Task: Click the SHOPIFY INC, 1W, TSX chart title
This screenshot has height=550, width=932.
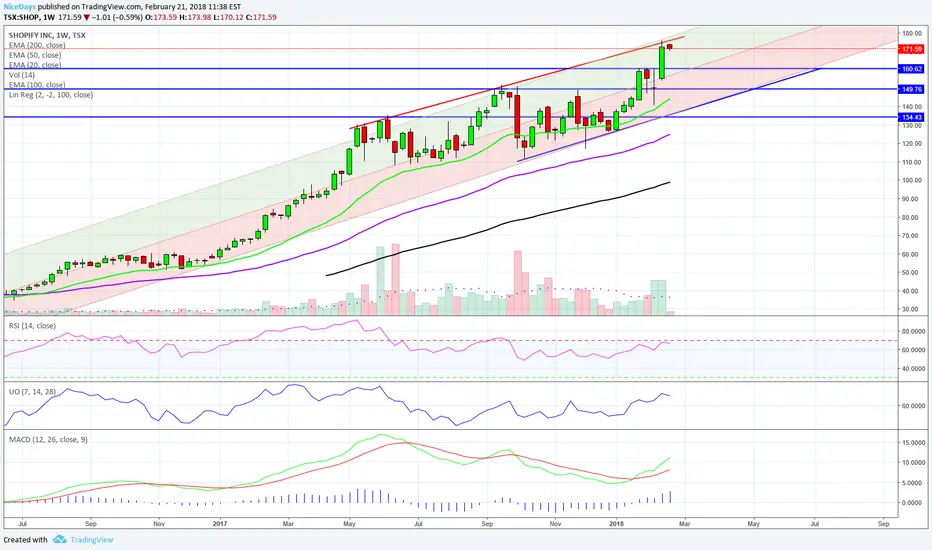Action: [x=47, y=35]
